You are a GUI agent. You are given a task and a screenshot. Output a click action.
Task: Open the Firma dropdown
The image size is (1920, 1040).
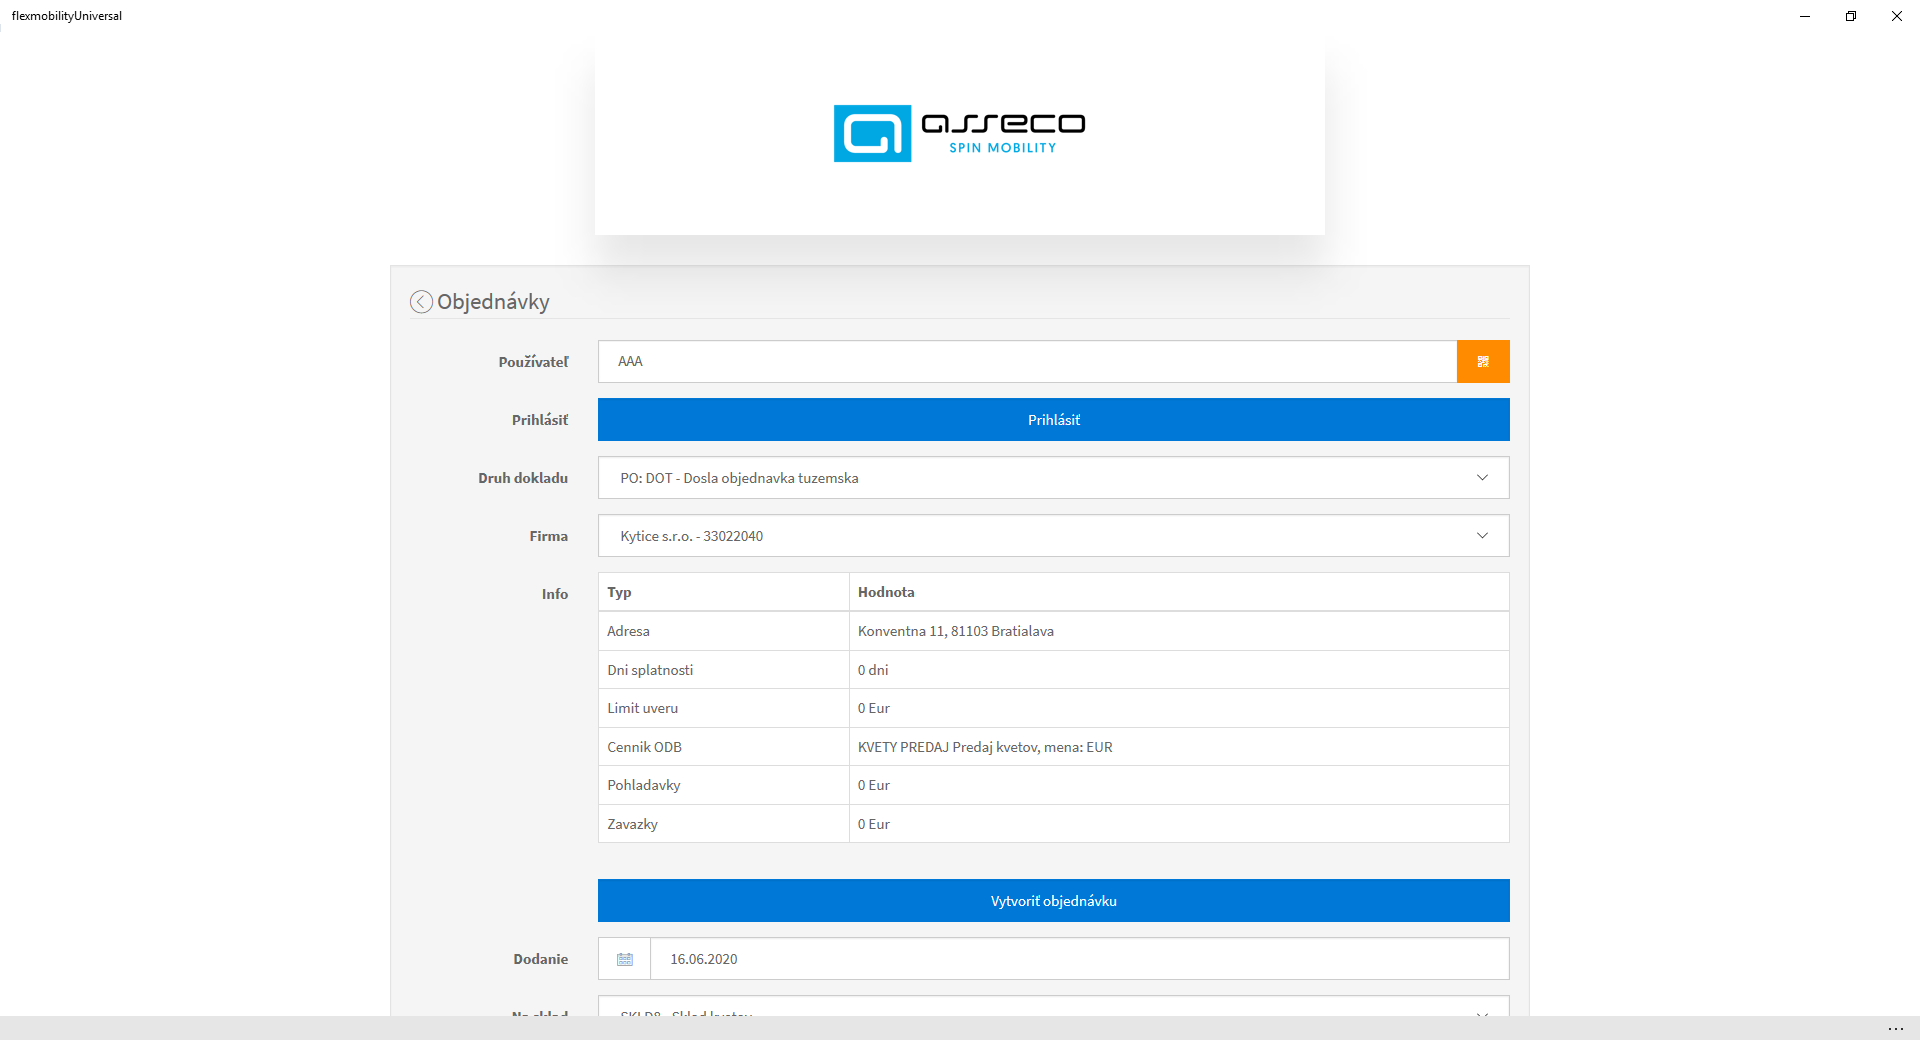coord(1054,536)
